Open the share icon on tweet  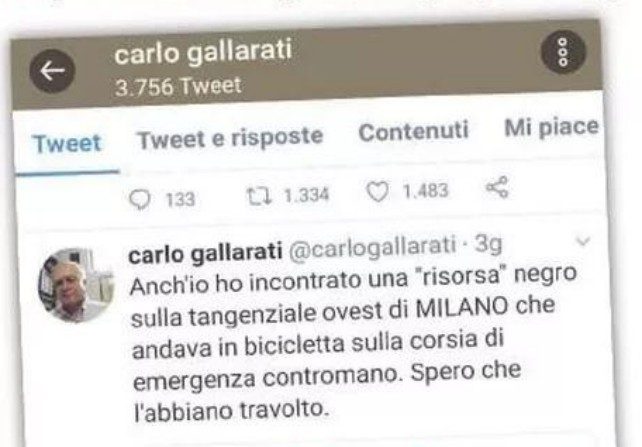[497, 187]
